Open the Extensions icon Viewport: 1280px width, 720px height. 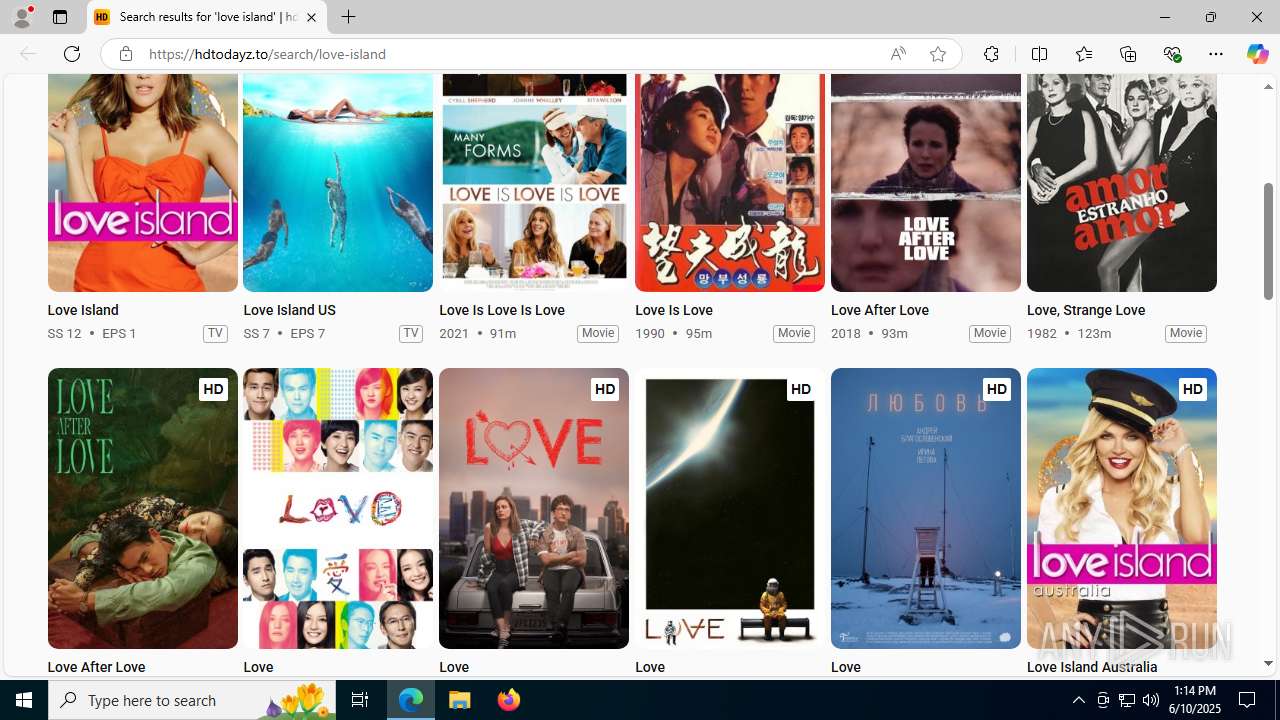pos(991,54)
